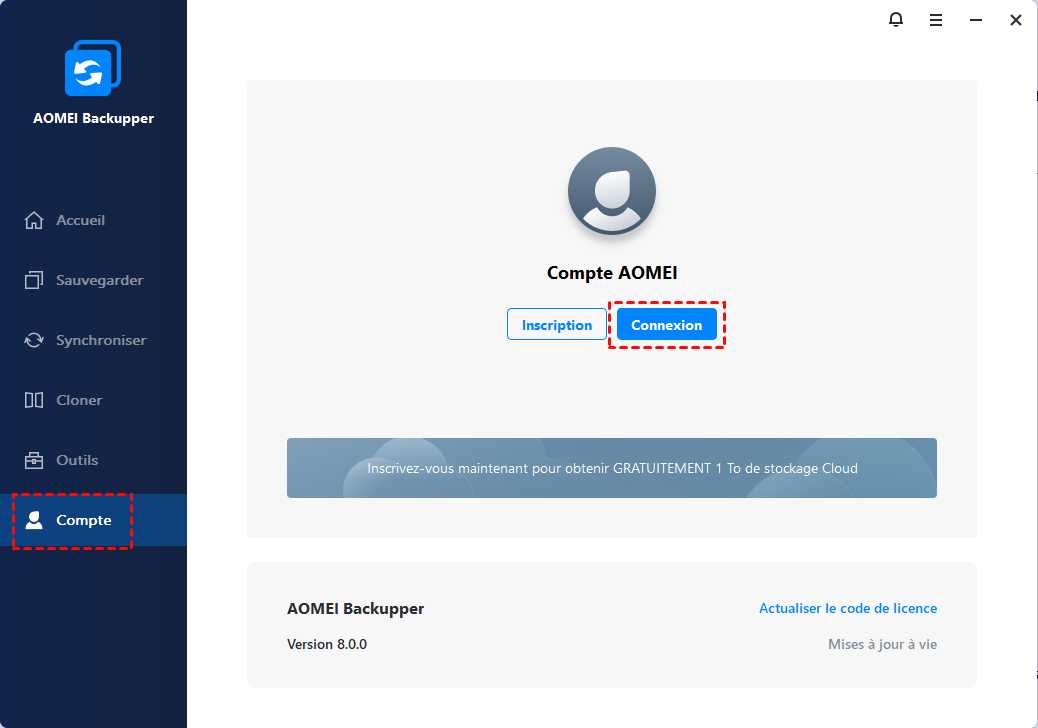This screenshot has width=1038, height=728.
Task: Click the Compte AOMEI heading
Action: click(612, 273)
